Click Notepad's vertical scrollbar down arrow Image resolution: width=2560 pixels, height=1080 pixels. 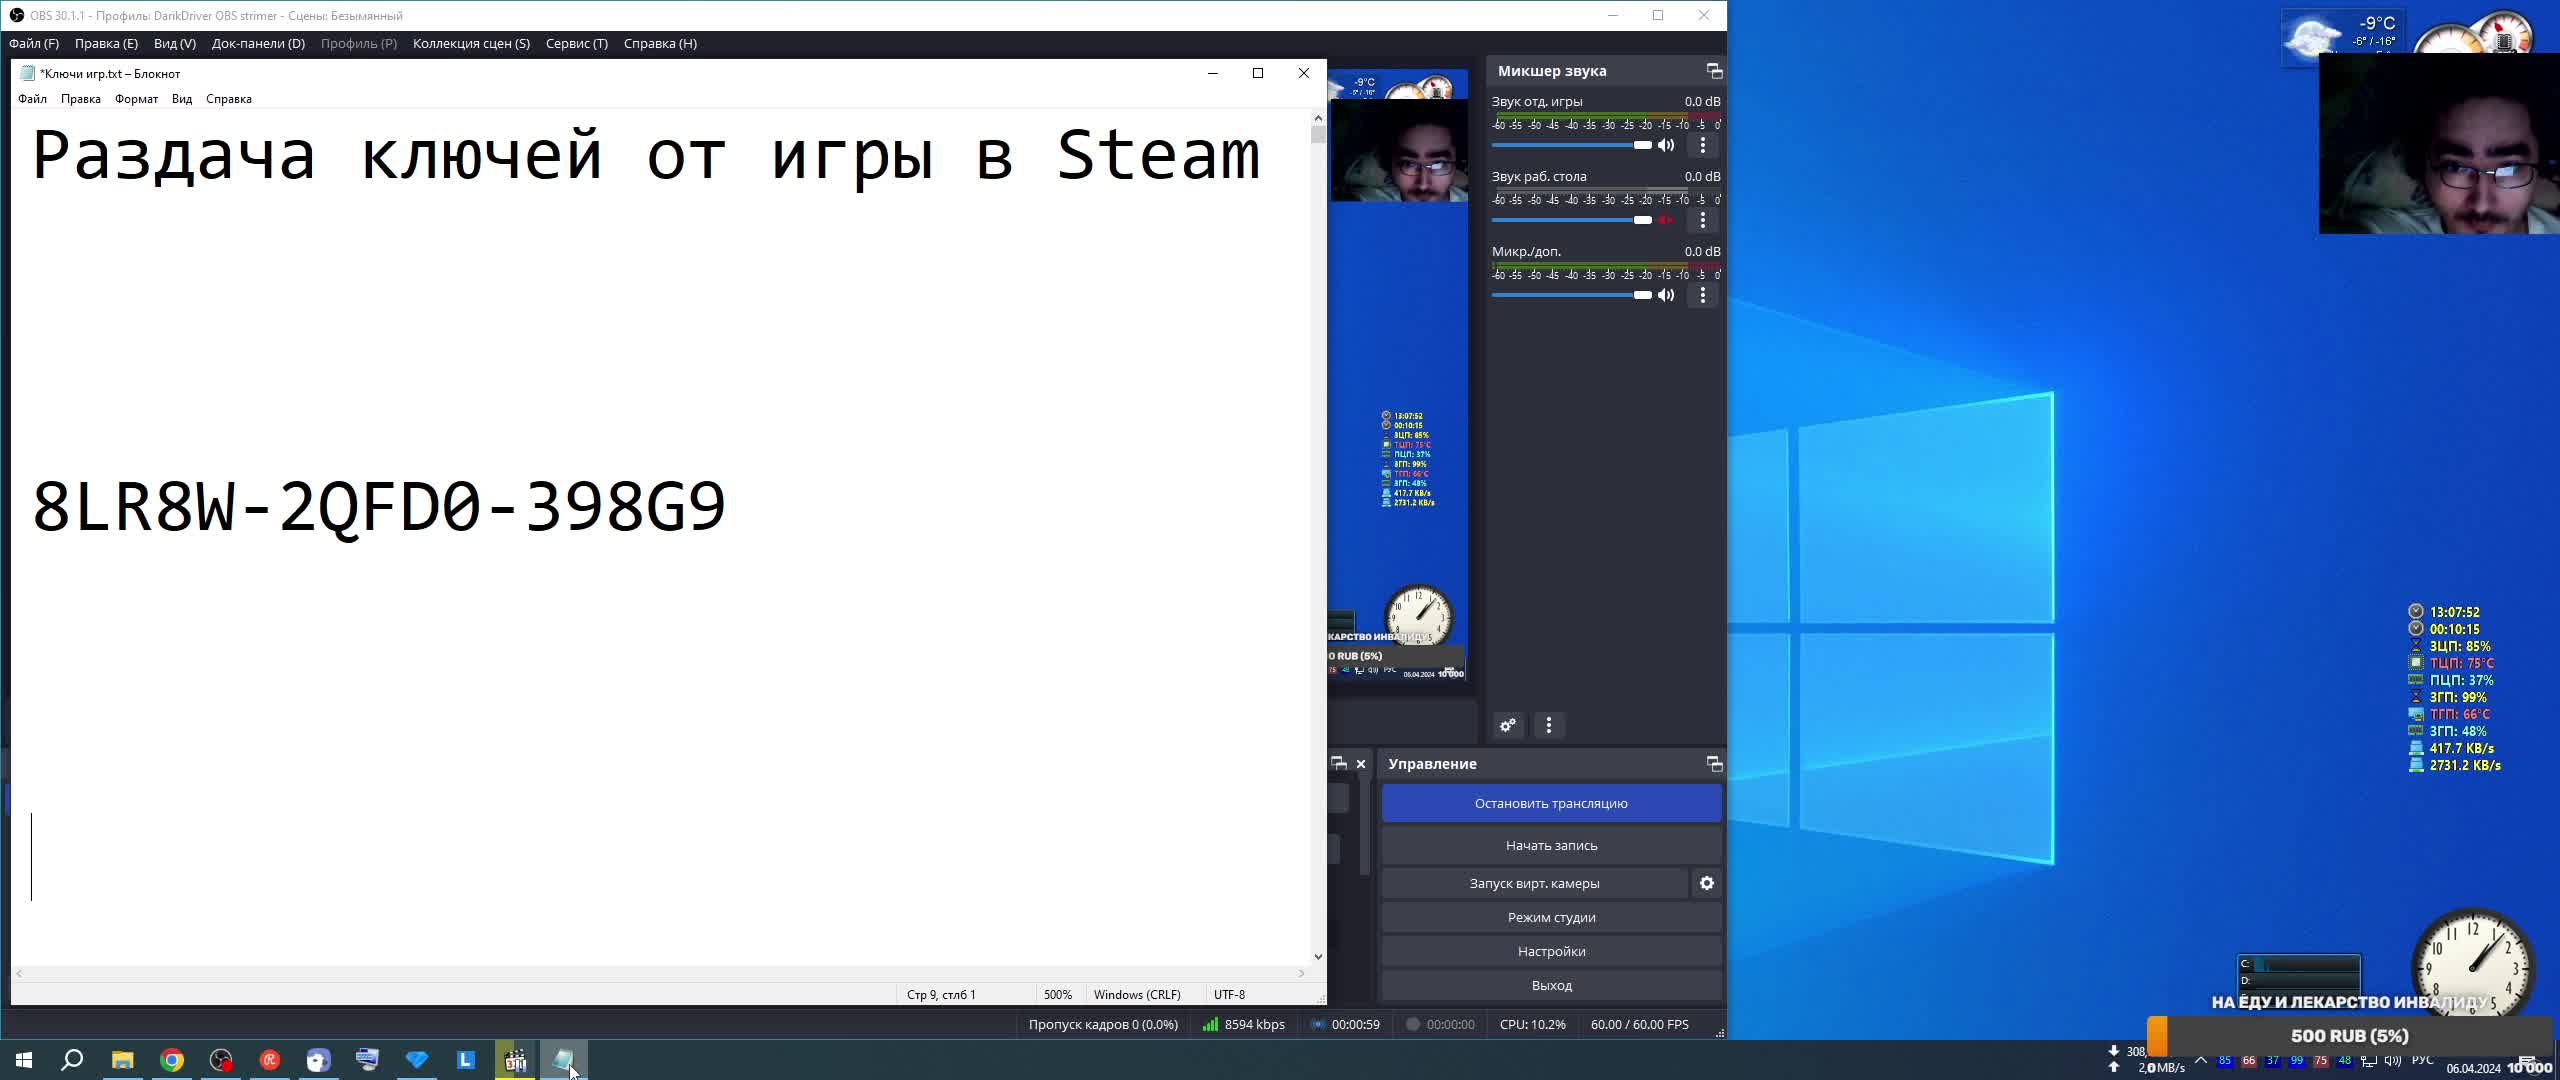click(x=1318, y=957)
